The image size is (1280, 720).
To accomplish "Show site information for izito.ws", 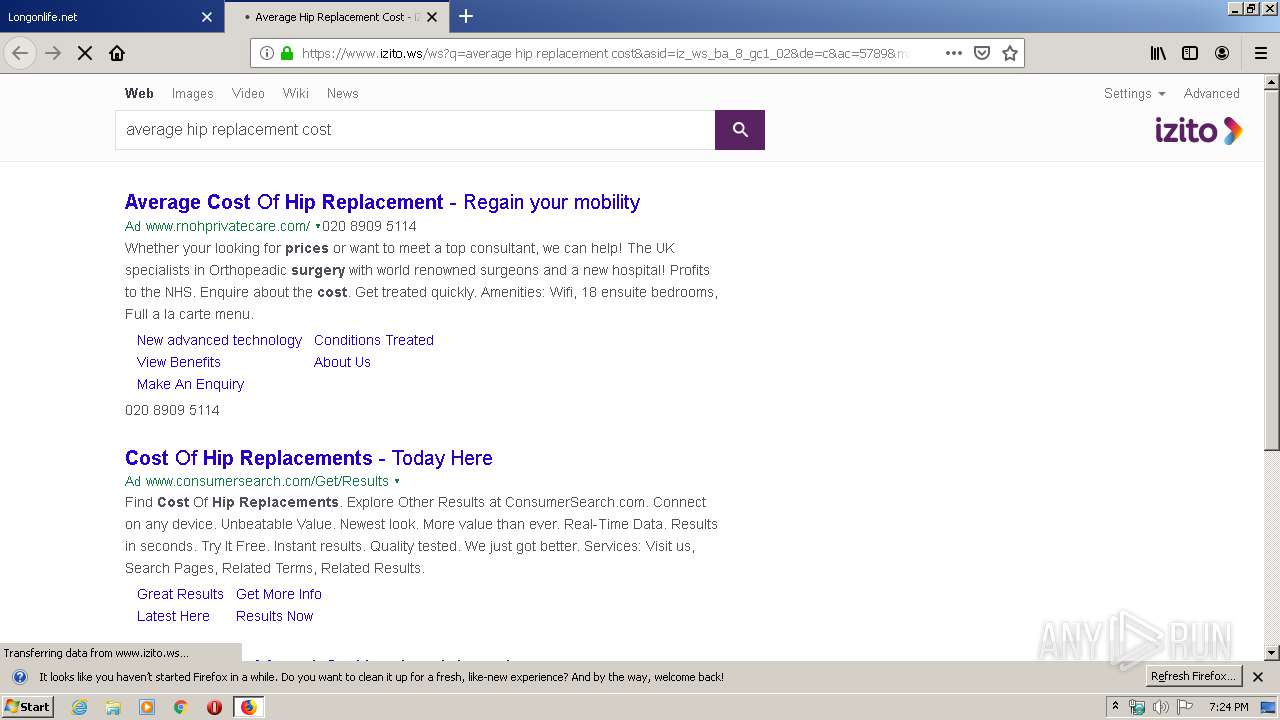I will 267,53.
